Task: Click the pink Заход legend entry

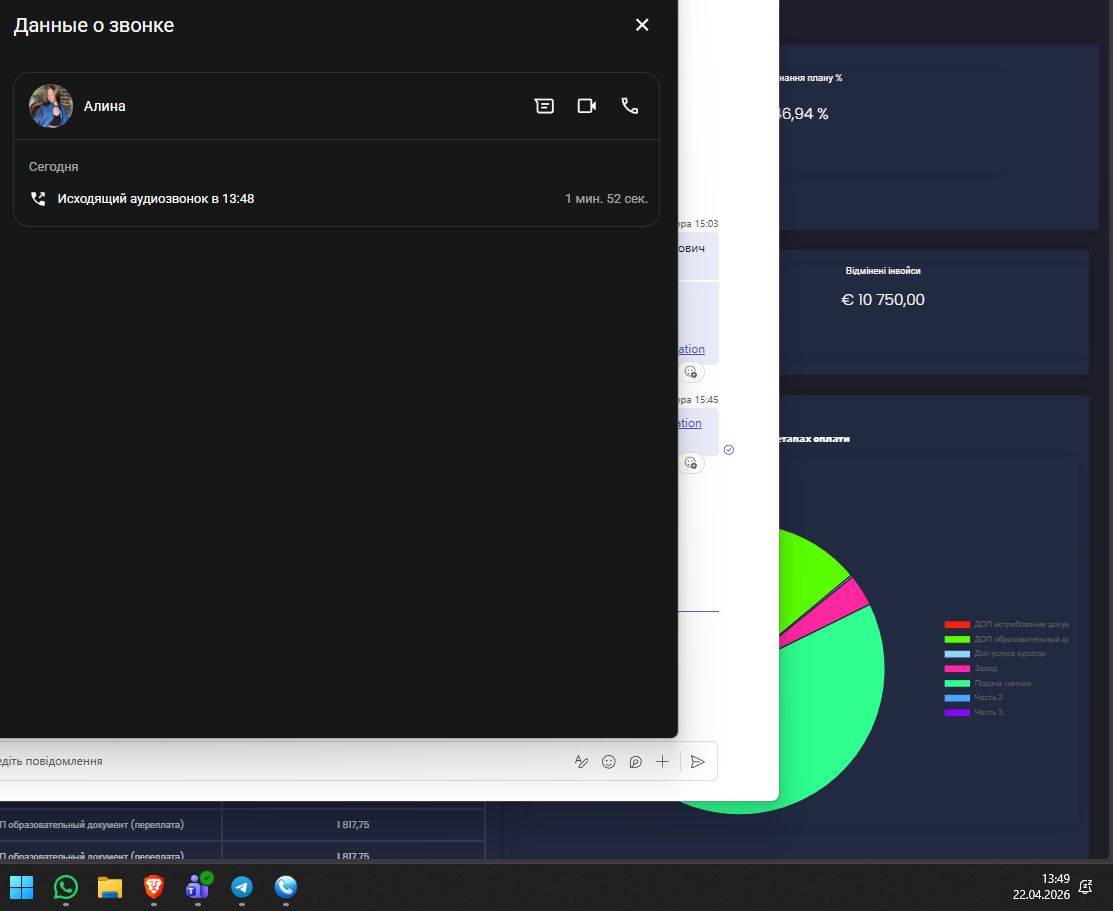Action: pos(970,668)
